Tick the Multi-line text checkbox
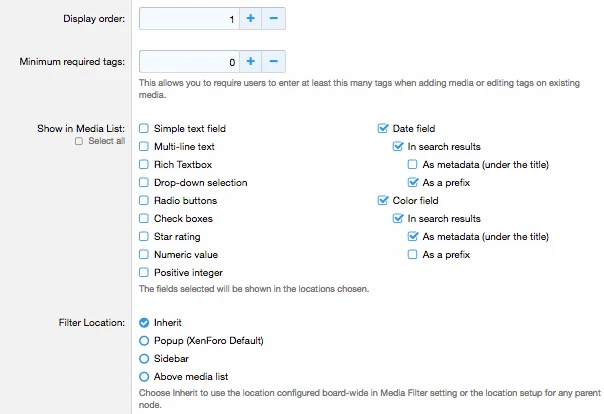604x414 pixels. pyautogui.click(x=144, y=147)
